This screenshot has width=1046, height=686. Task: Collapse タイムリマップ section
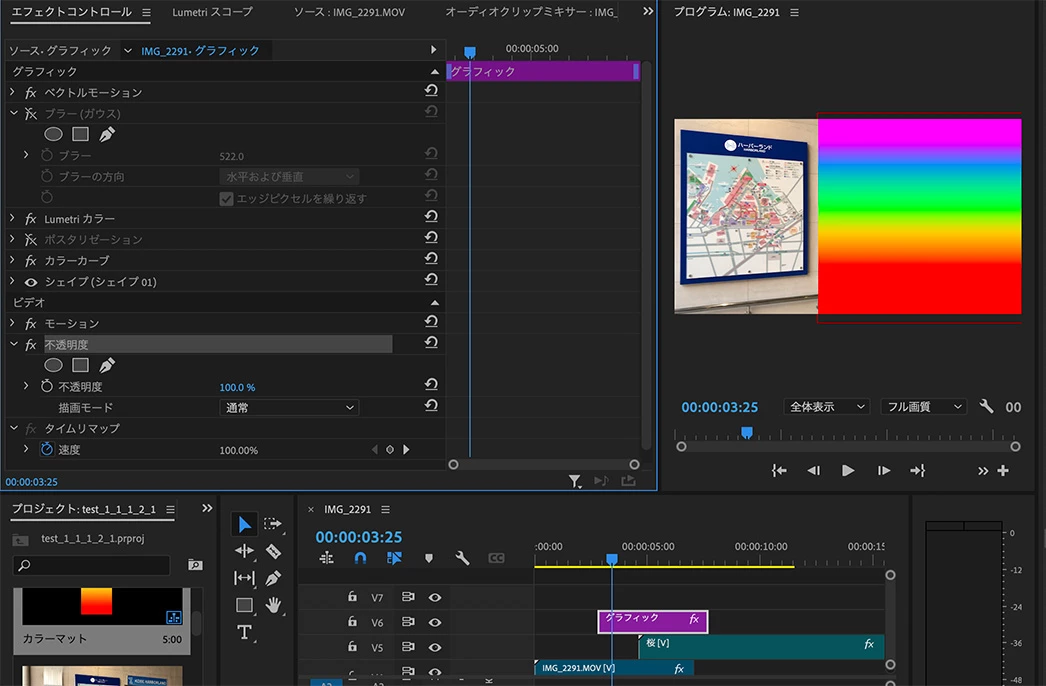(x=13, y=428)
